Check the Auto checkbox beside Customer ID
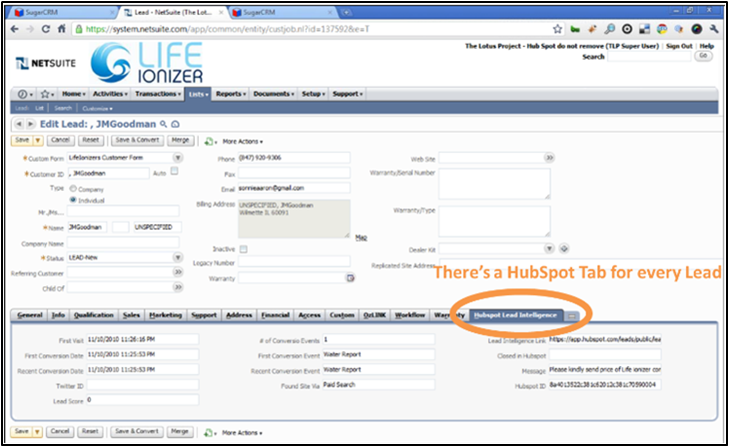 click(x=174, y=172)
